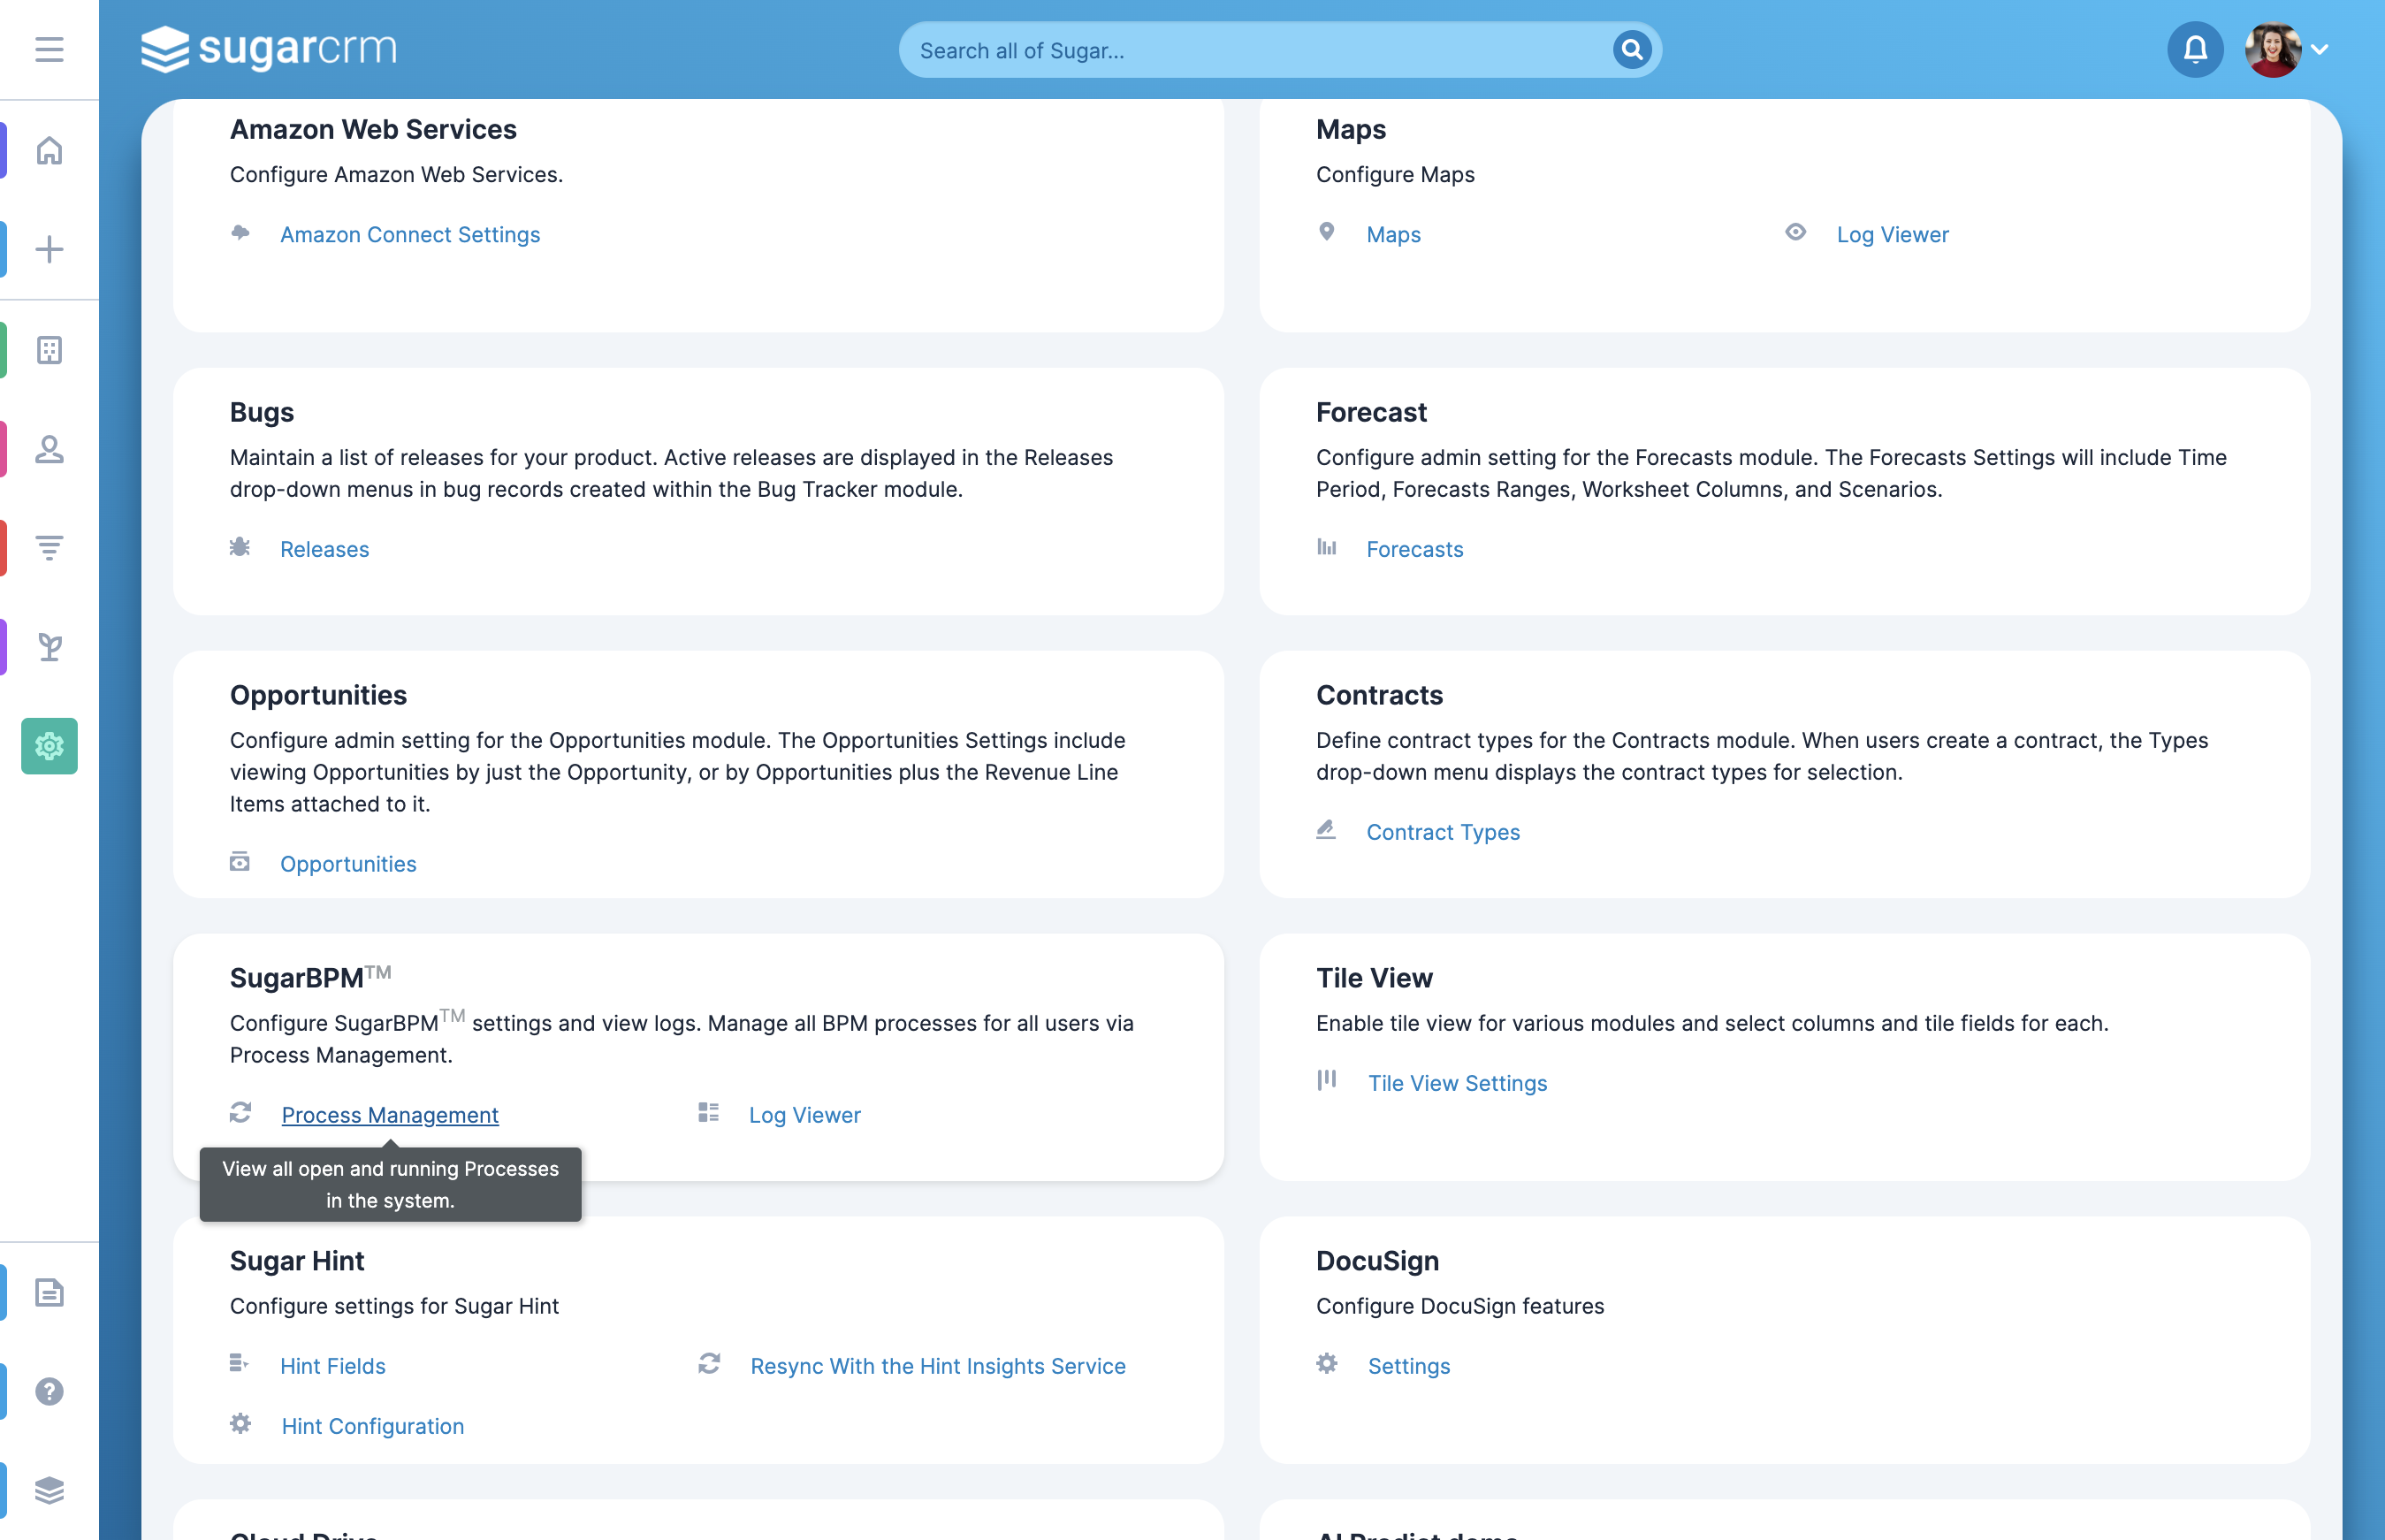
Task: Open Tile View Settings link
Action: click(1457, 1083)
